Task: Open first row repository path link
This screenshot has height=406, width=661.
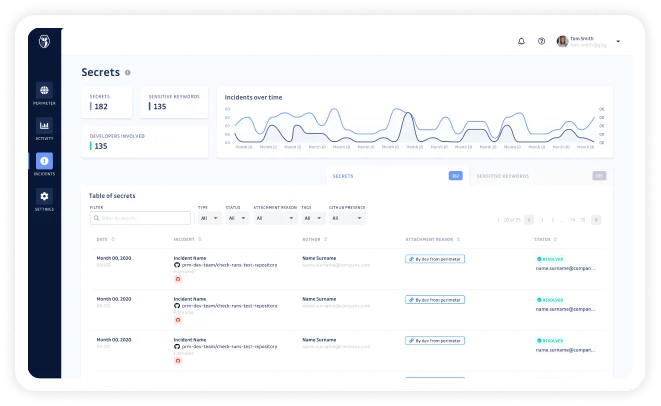Action: click(x=229, y=265)
